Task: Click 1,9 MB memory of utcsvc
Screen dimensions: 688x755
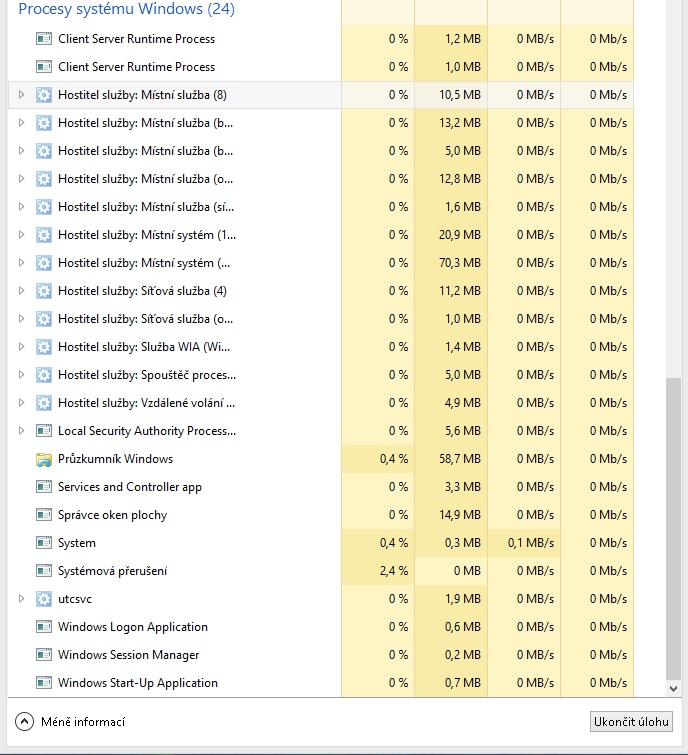Action: tap(463, 599)
